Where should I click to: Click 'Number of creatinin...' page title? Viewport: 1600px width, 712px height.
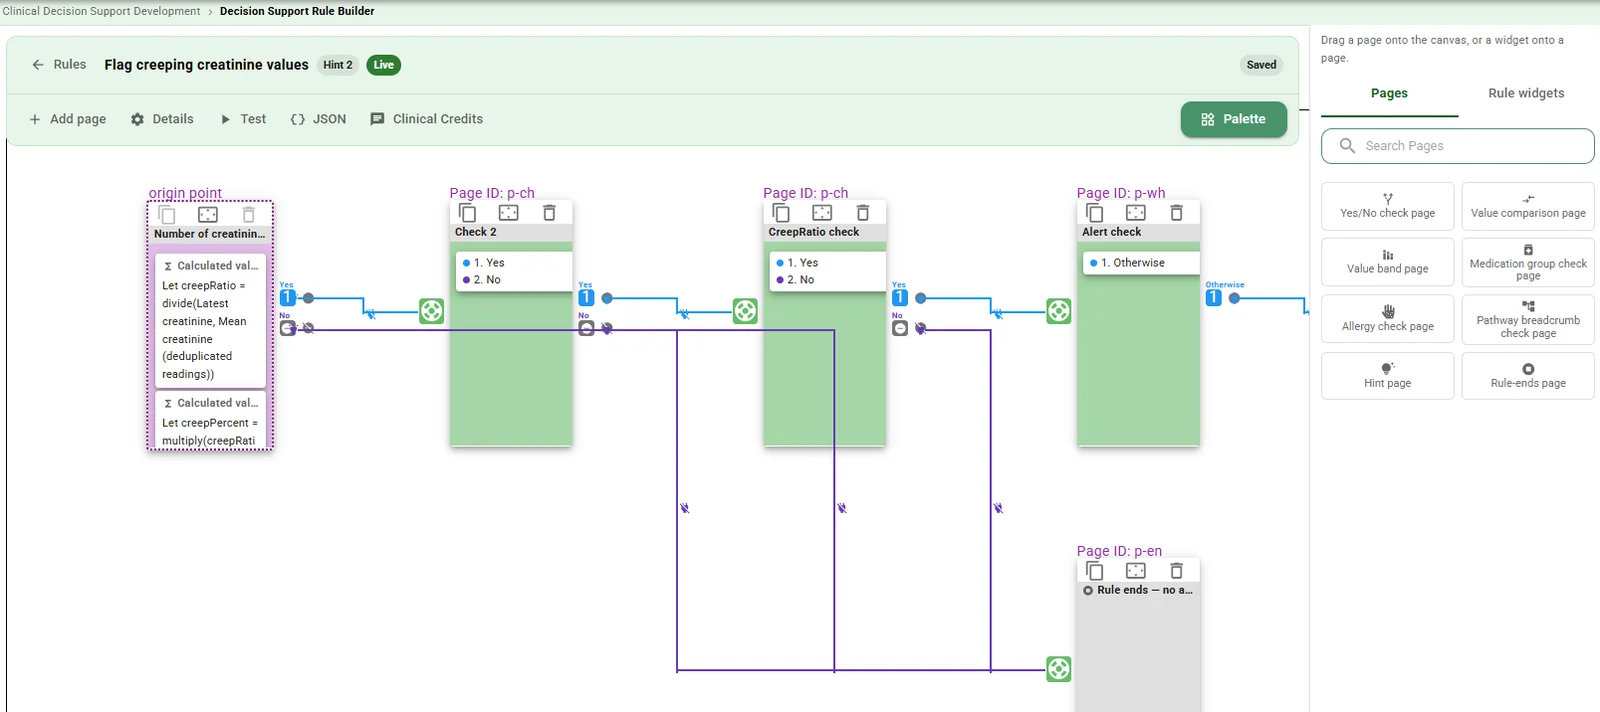pos(210,234)
